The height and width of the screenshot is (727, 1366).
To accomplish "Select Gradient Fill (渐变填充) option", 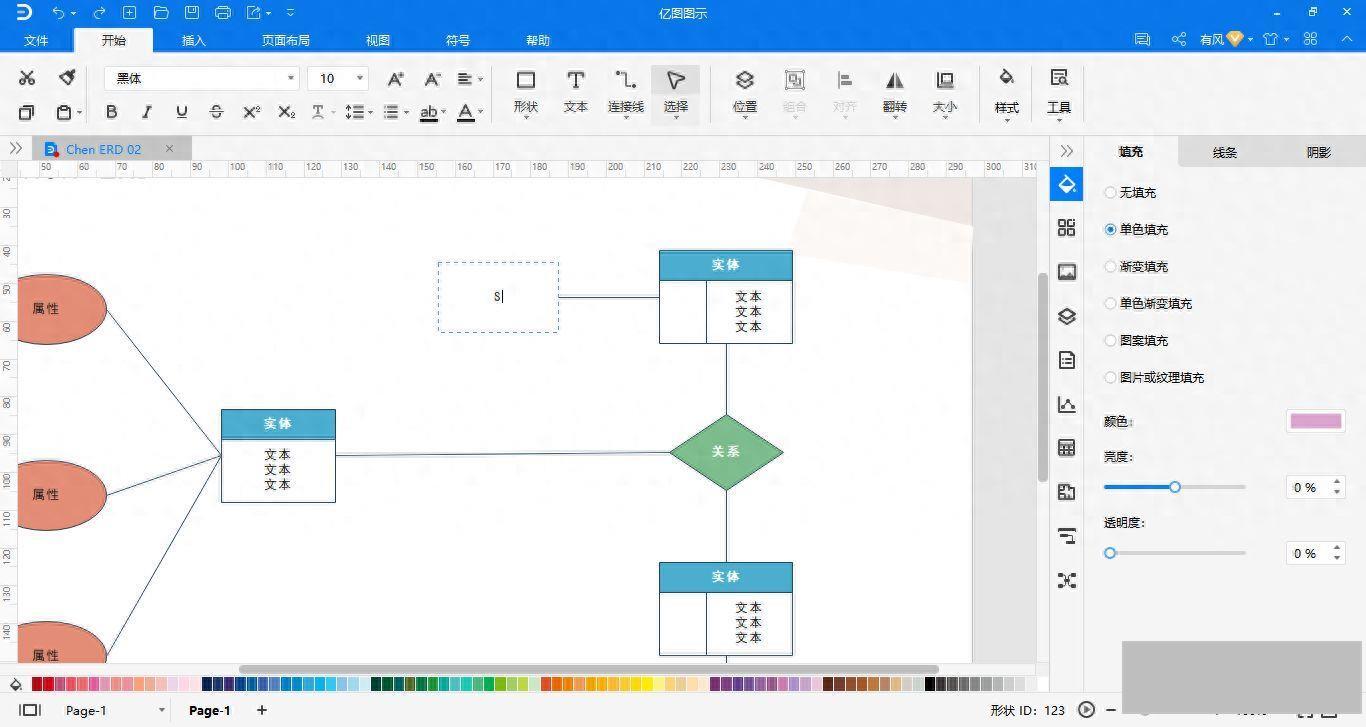I will point(1136,266).
